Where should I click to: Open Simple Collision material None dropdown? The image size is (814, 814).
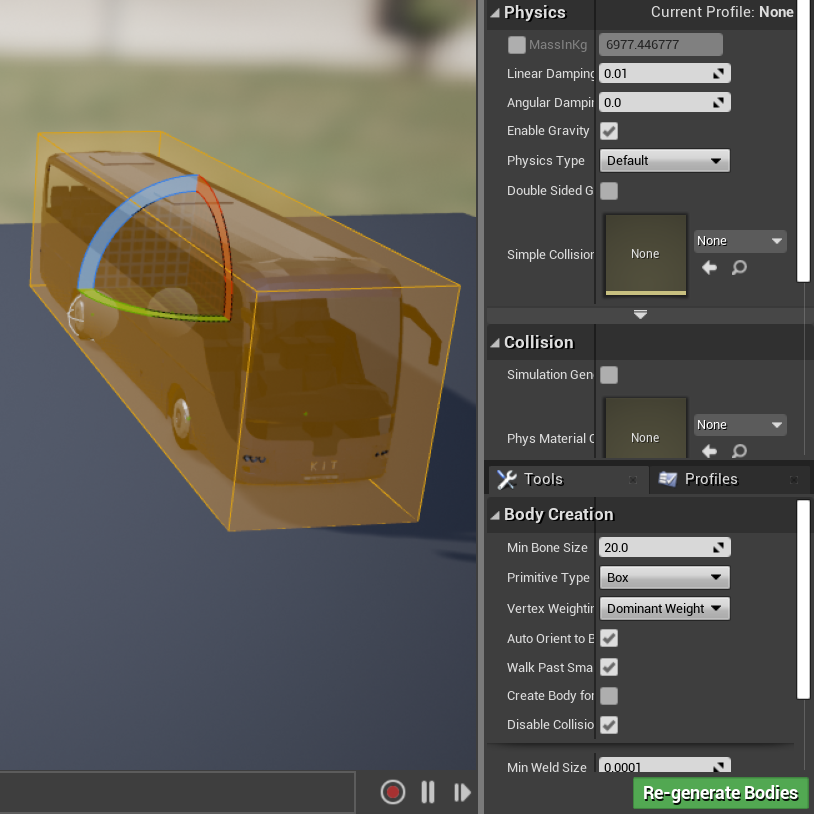point(740,241)
